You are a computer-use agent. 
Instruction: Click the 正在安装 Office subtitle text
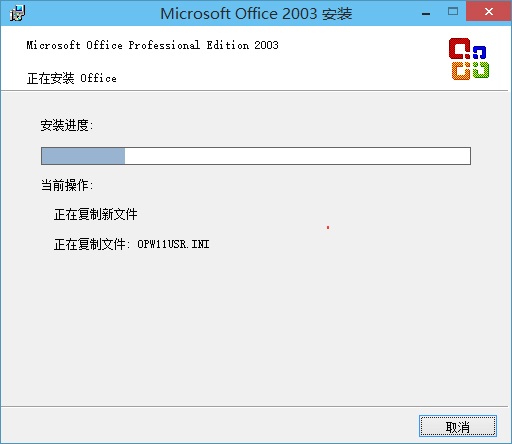(72, 79)
